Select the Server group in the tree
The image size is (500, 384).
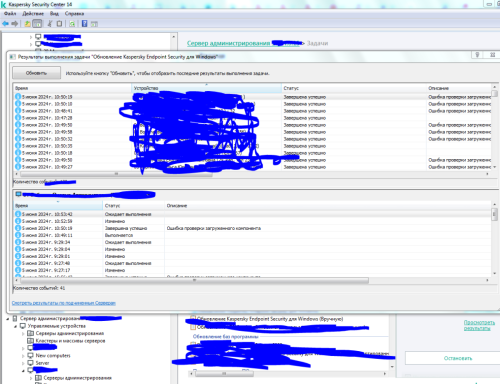(x=42, y=363)
